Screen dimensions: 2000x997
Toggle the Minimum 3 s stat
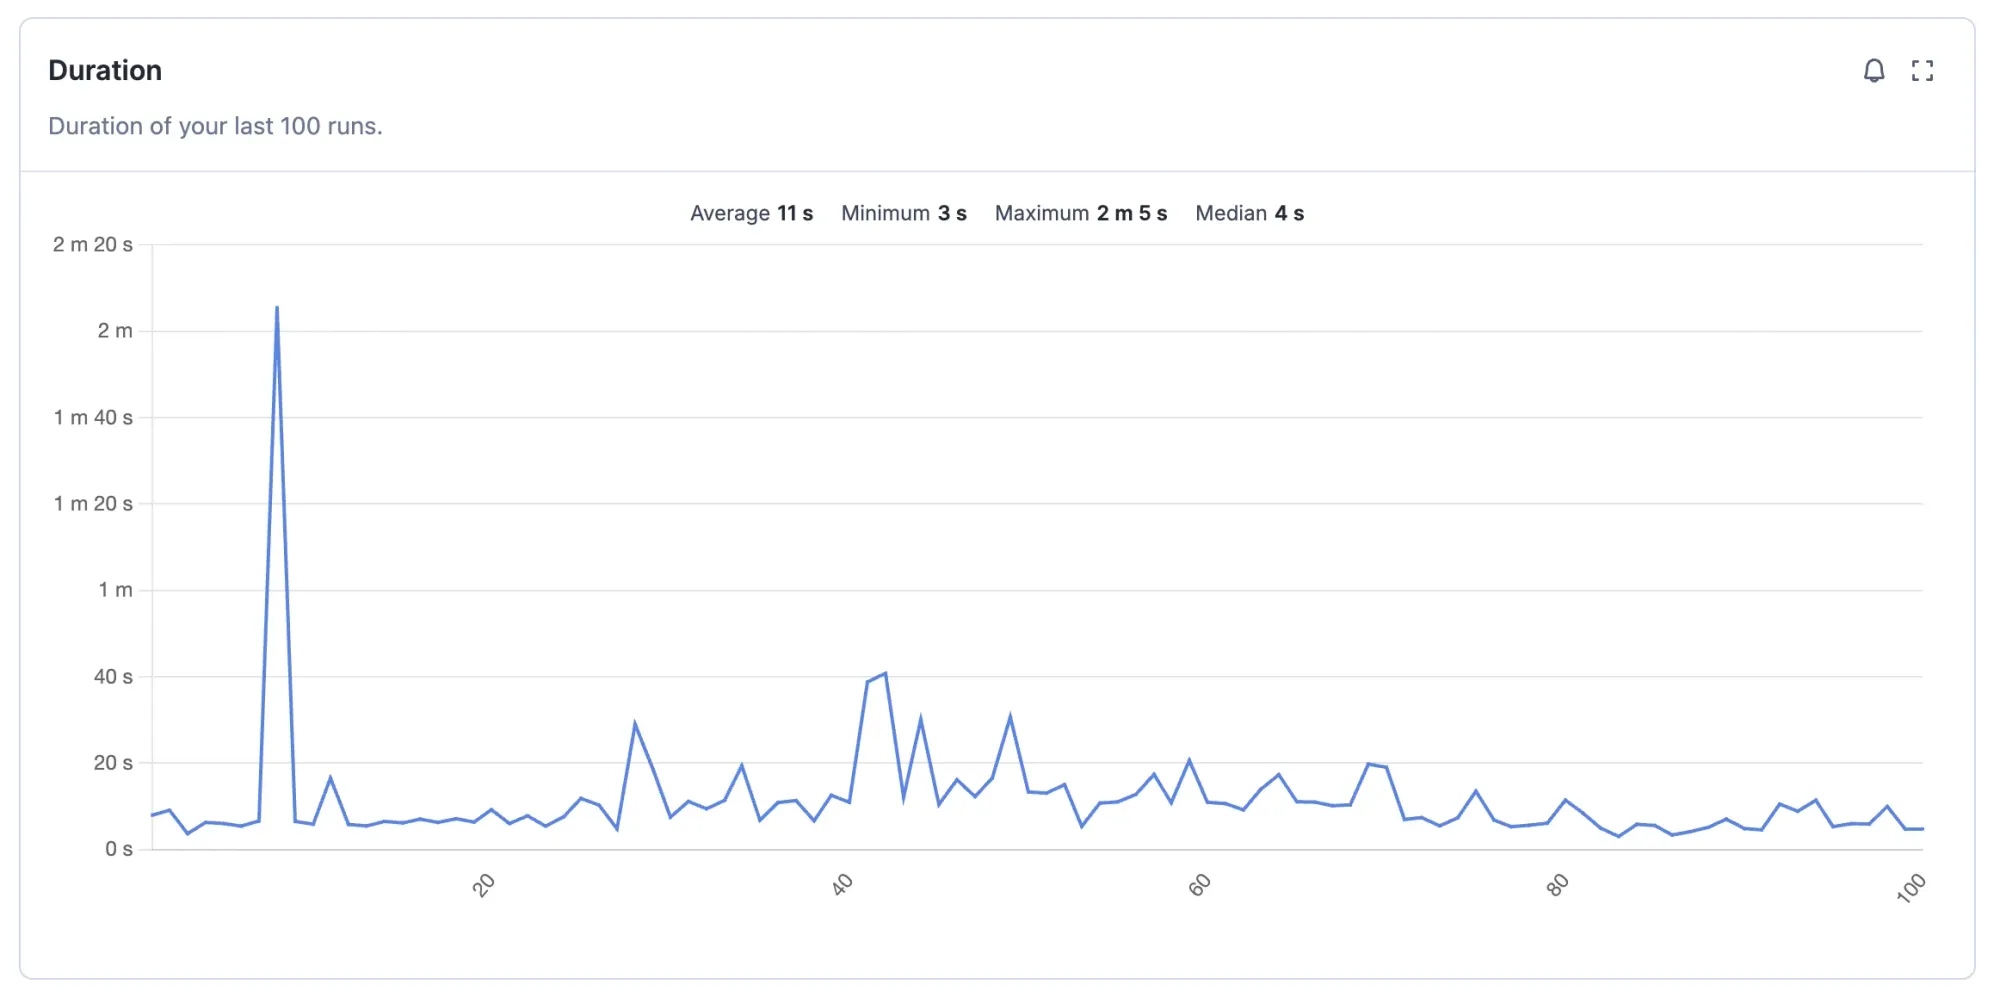pos(903,213)
